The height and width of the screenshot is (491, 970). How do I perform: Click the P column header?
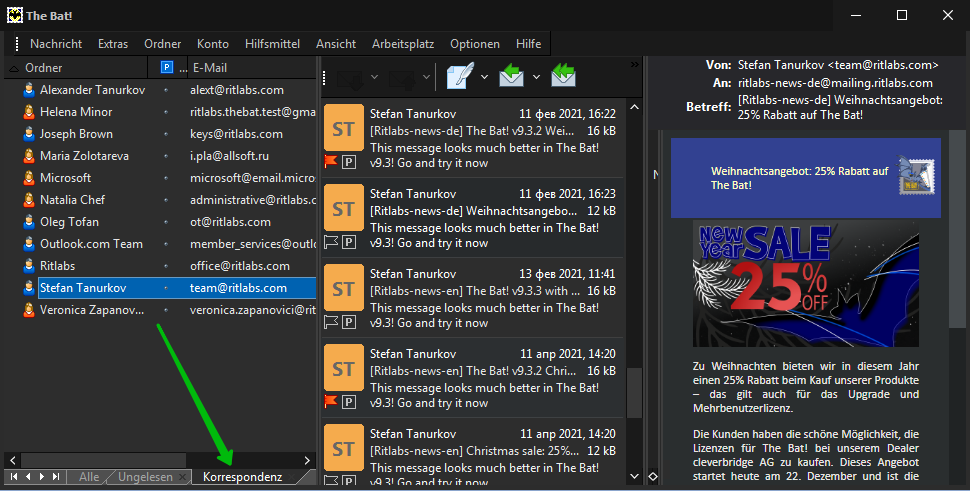166,67
